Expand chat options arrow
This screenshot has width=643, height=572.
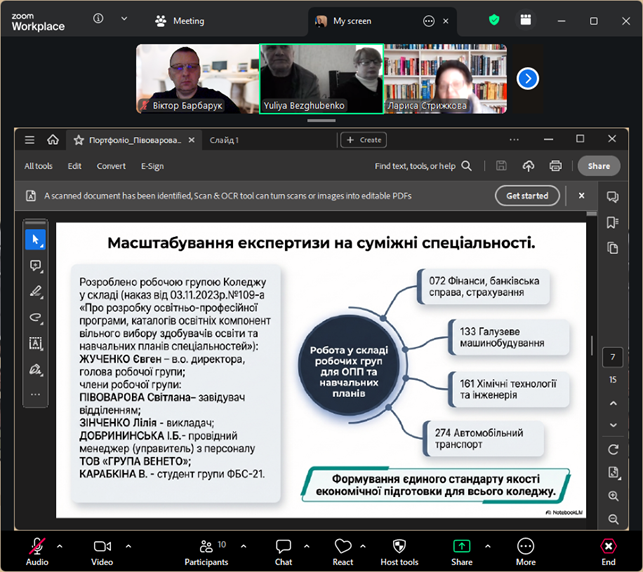click(307, 546)
